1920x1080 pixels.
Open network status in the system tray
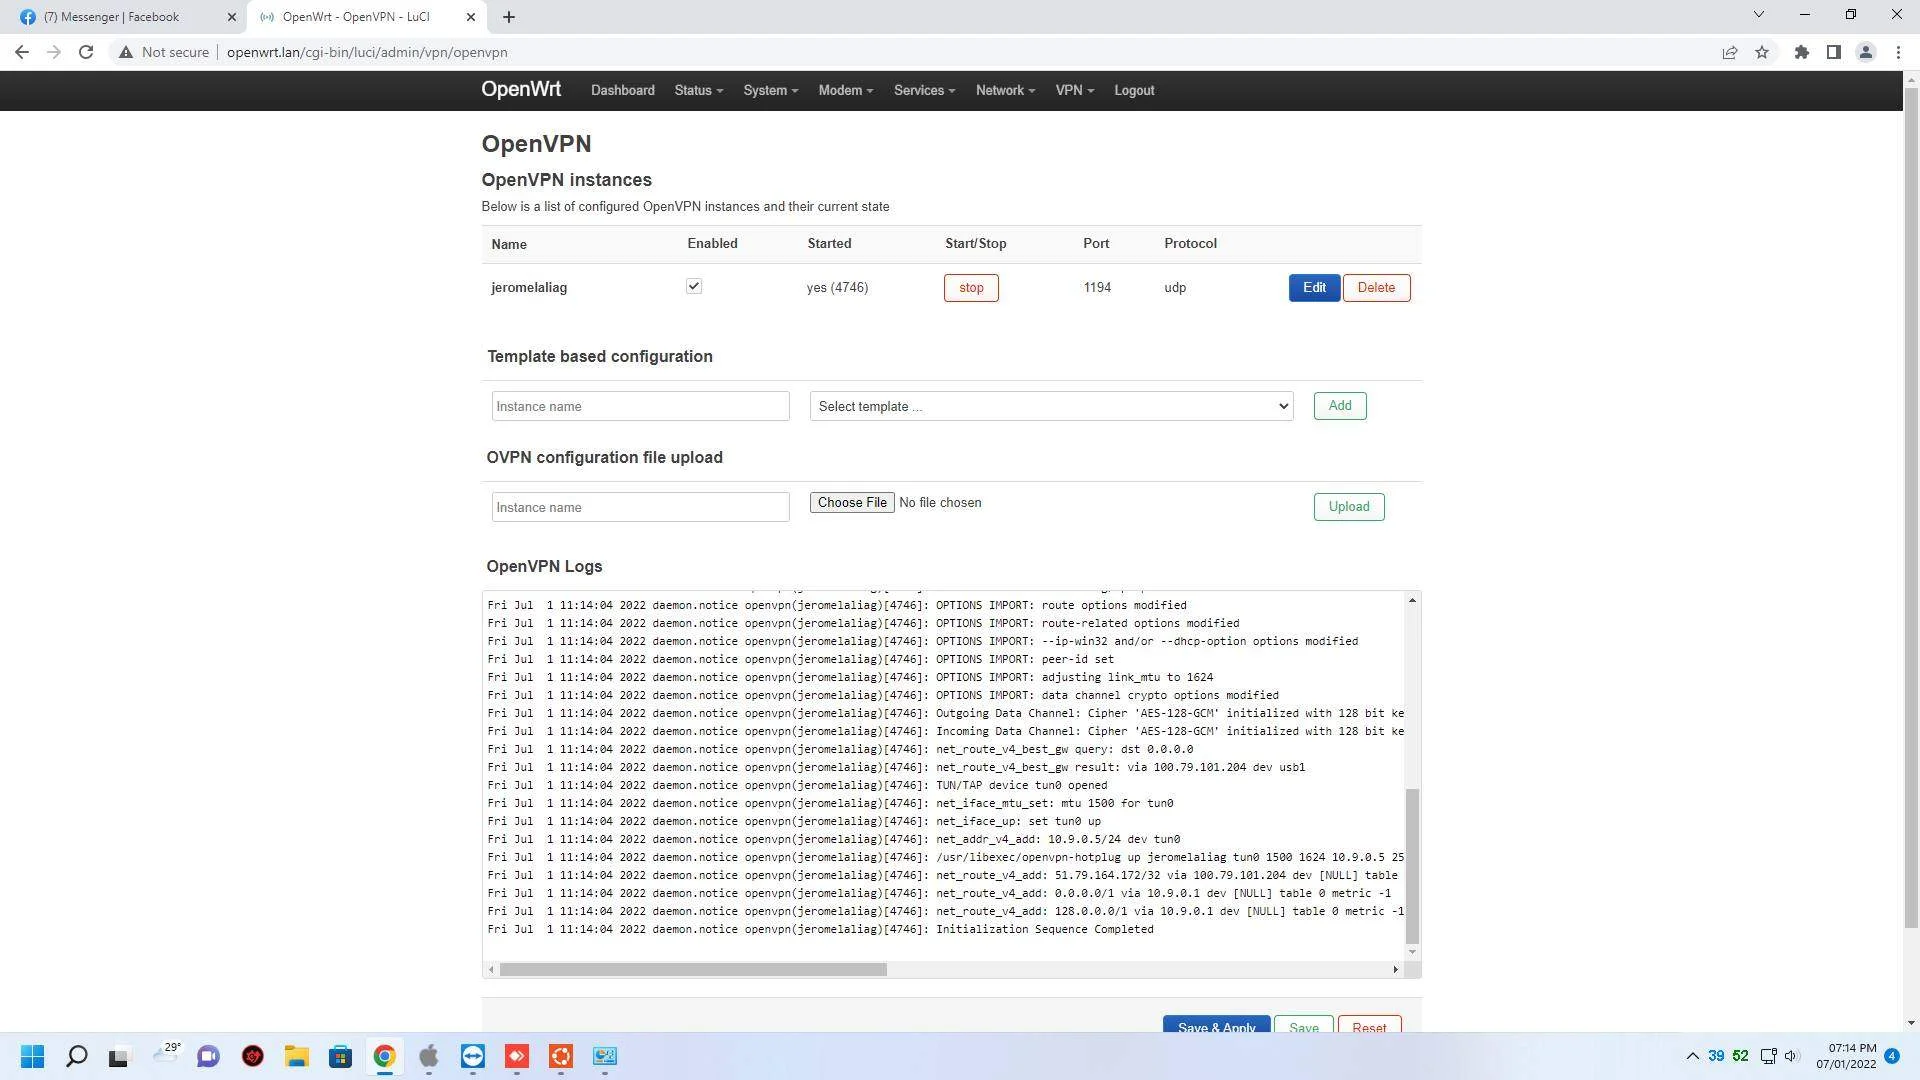[1768, 1056]
